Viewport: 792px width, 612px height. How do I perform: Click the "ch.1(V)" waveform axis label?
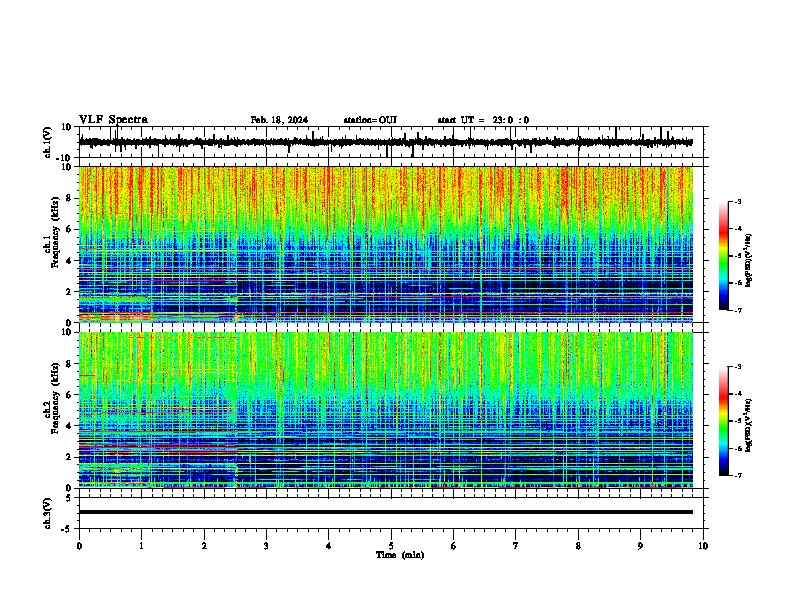click(47, 142)
